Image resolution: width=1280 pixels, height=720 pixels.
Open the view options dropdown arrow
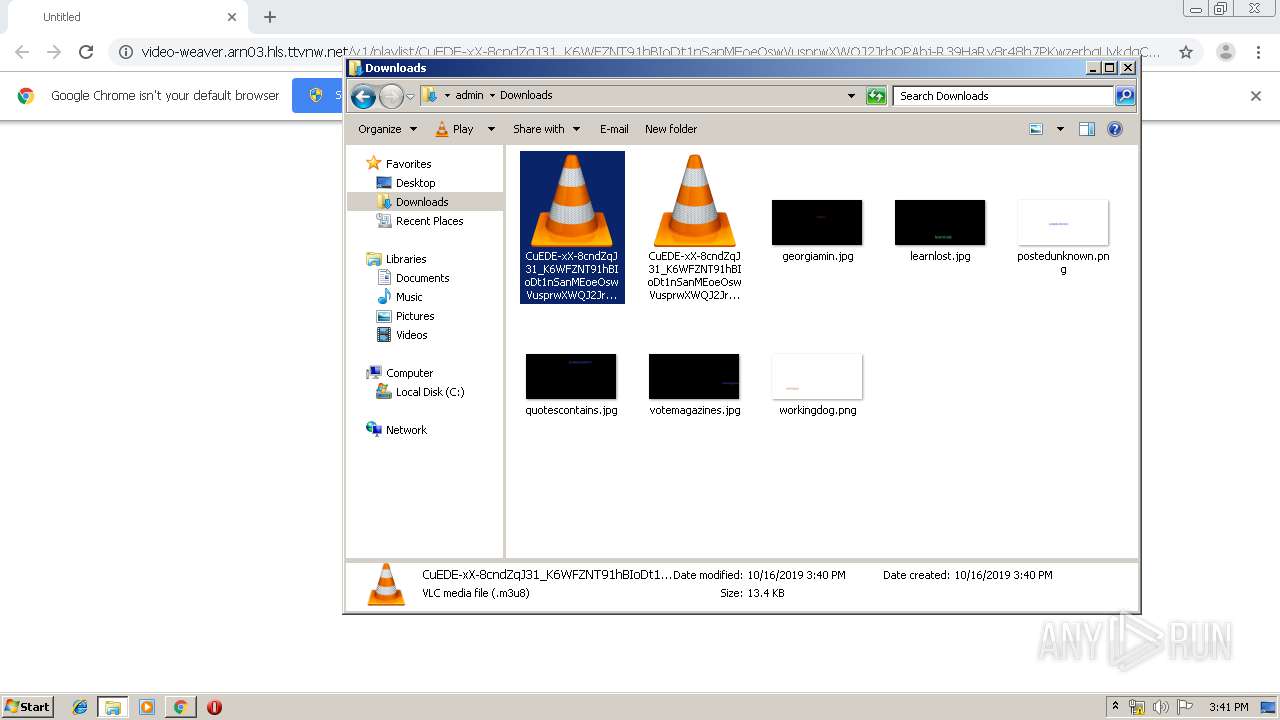[1060, 129]
